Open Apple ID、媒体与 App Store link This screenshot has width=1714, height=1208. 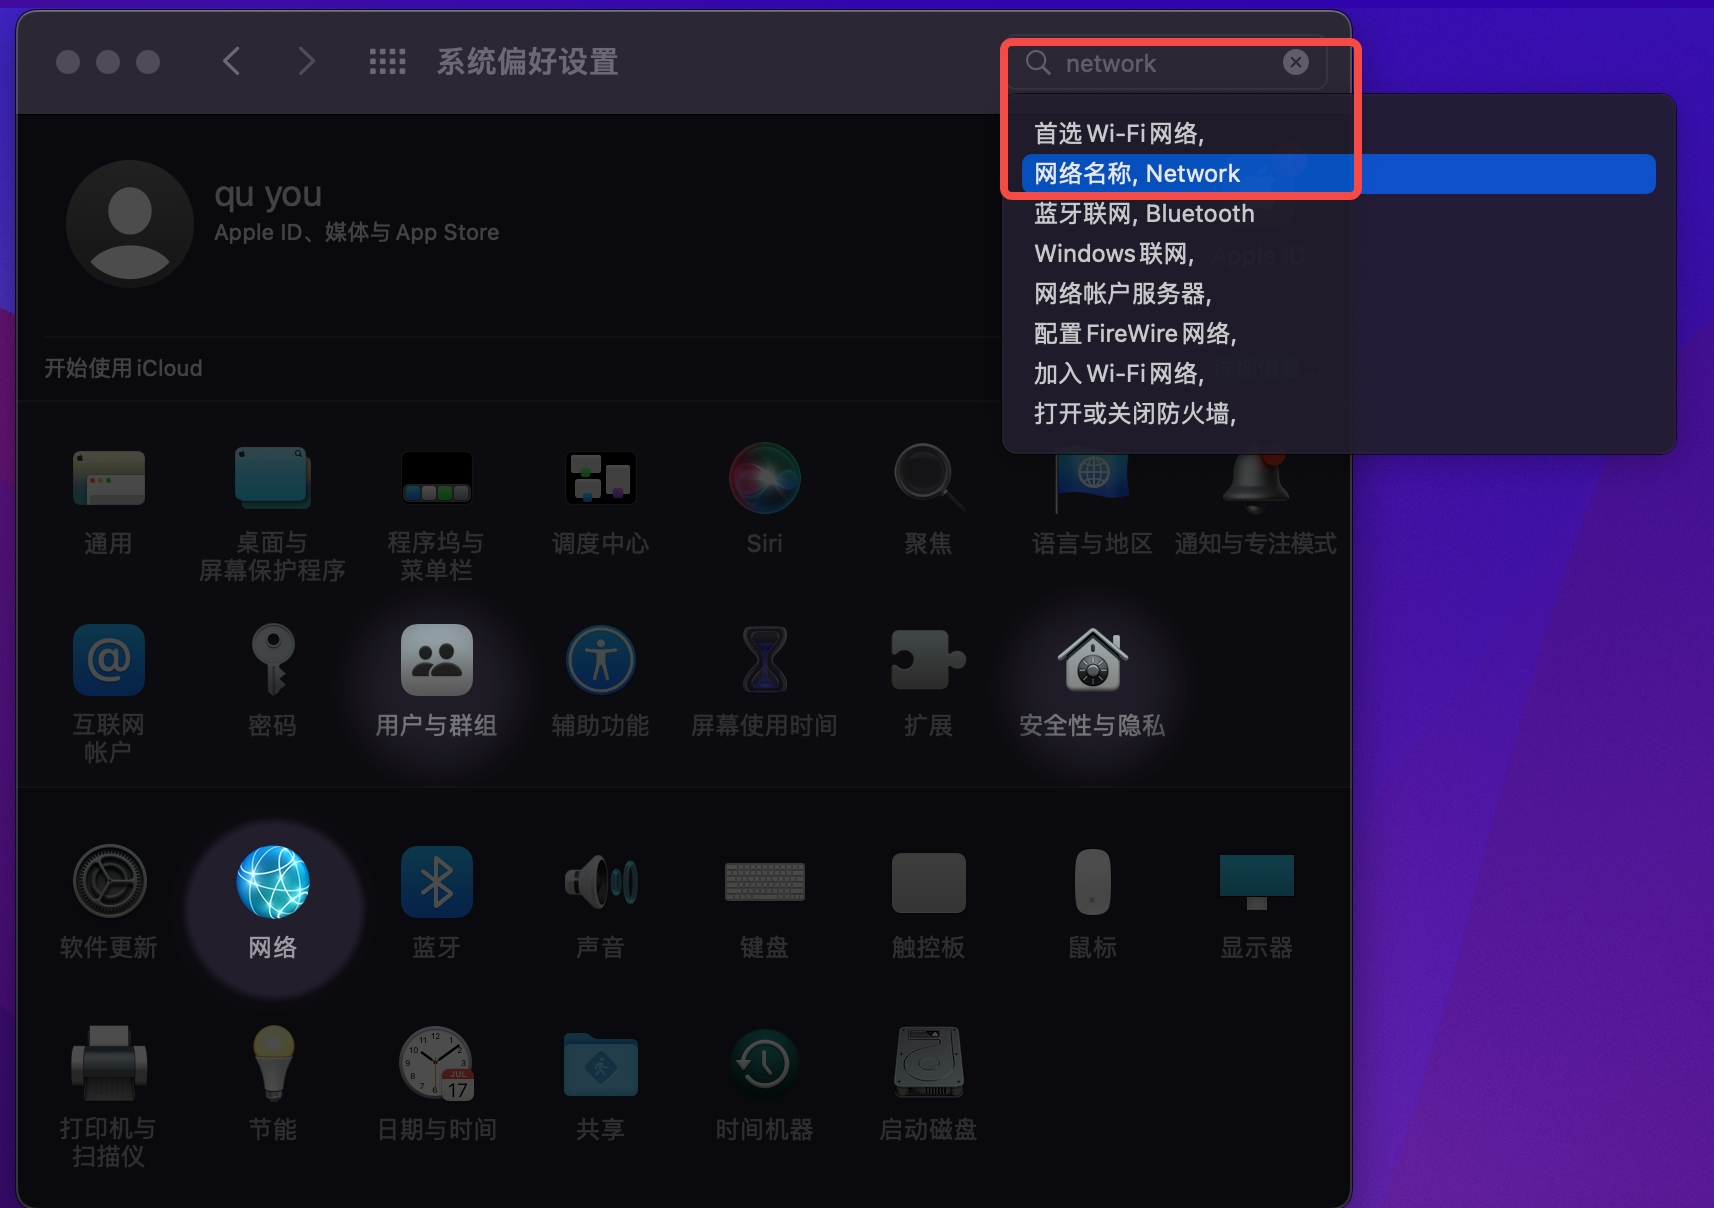coord(357,232)
